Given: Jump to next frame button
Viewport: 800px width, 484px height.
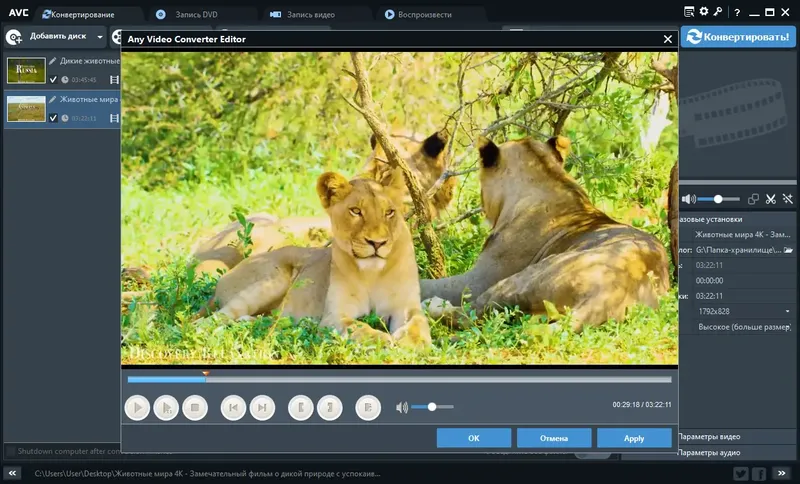Looking at the screenshot, I should click(262, 408).
